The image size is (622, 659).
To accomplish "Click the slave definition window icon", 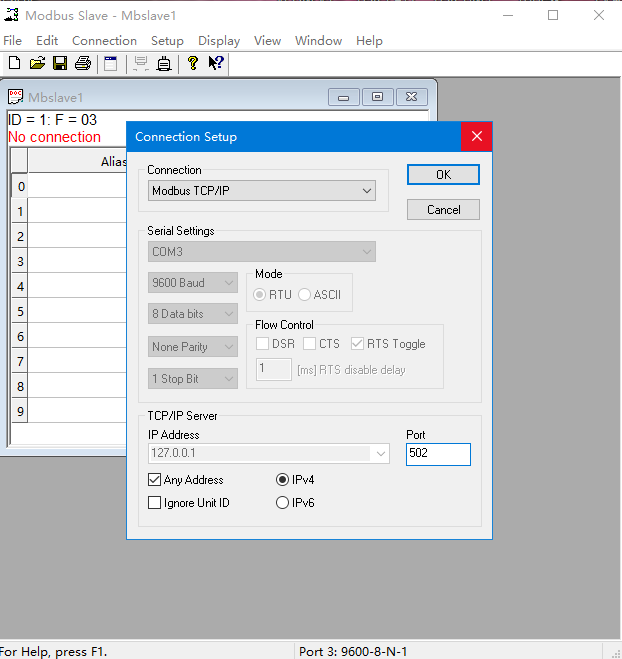I will click(111, 63).
